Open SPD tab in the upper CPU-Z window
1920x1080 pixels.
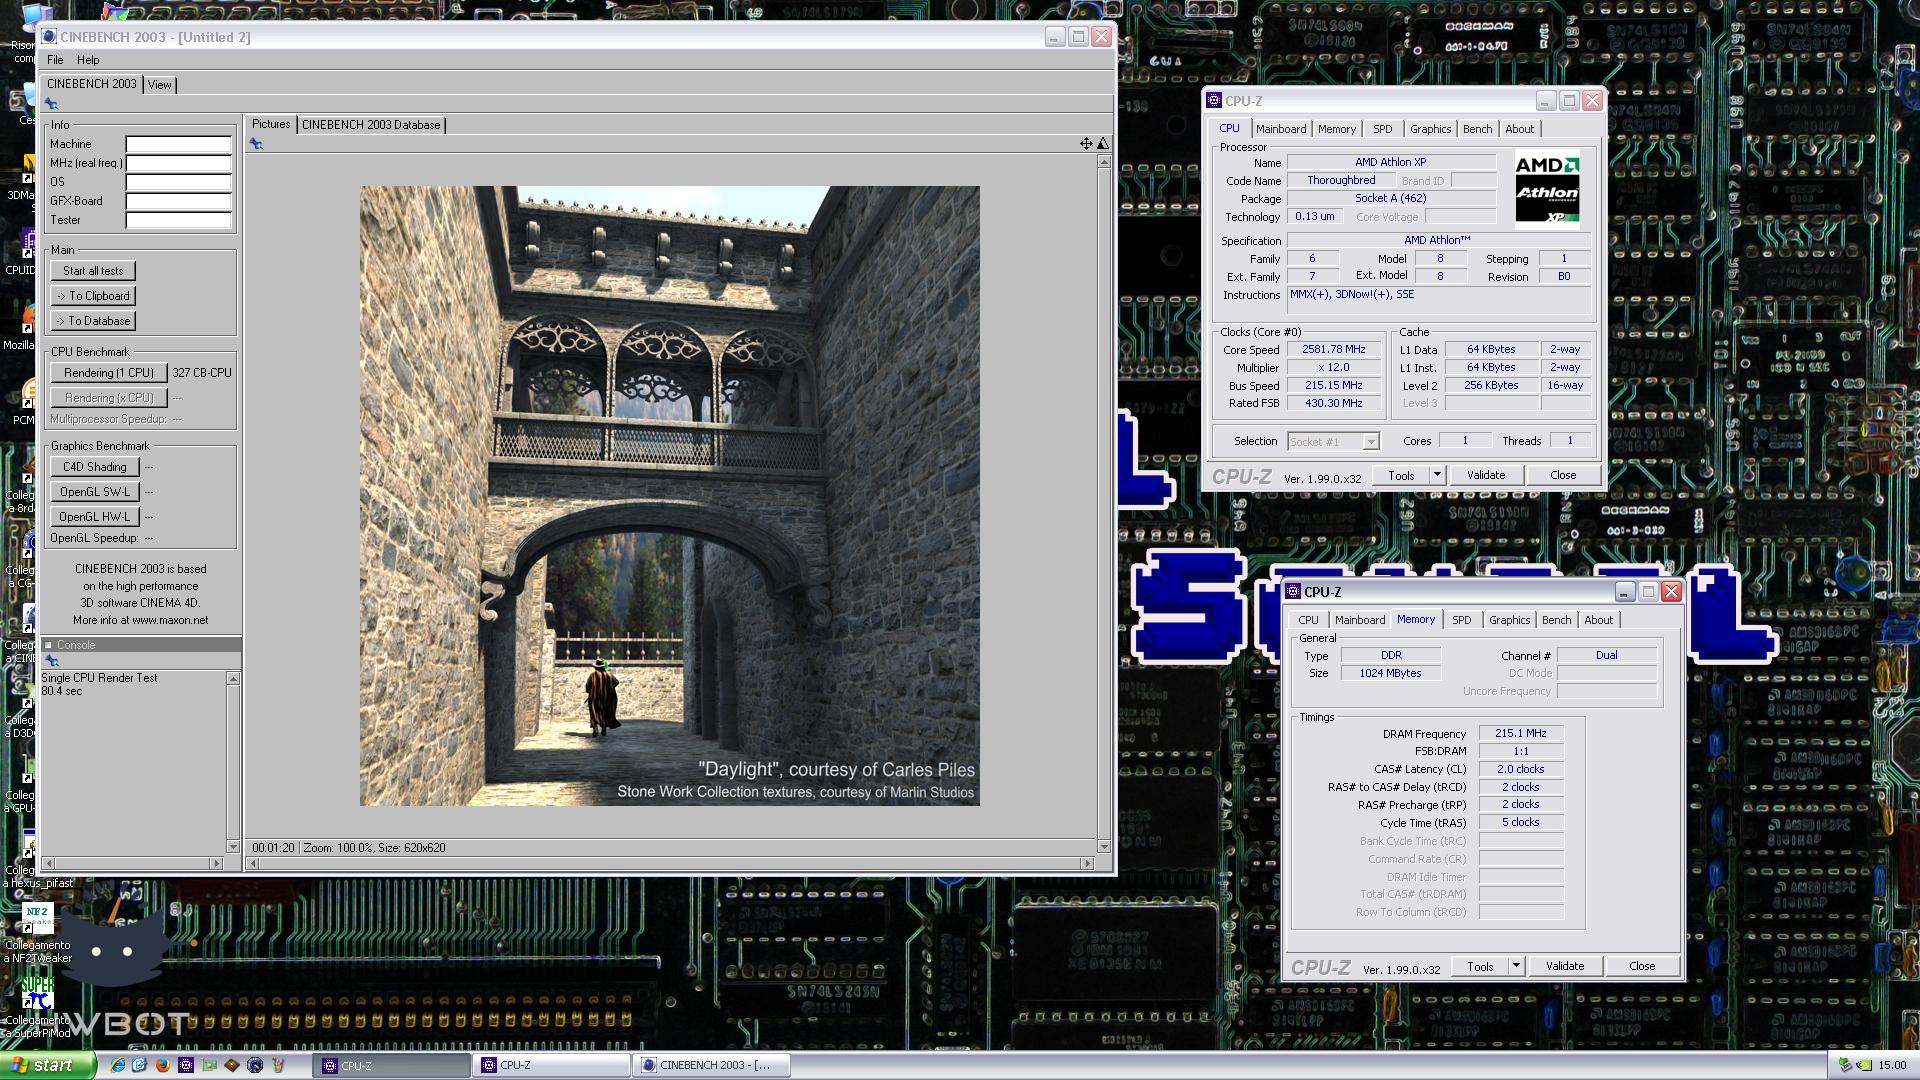pyautogui.click(x=1382, y=129)
